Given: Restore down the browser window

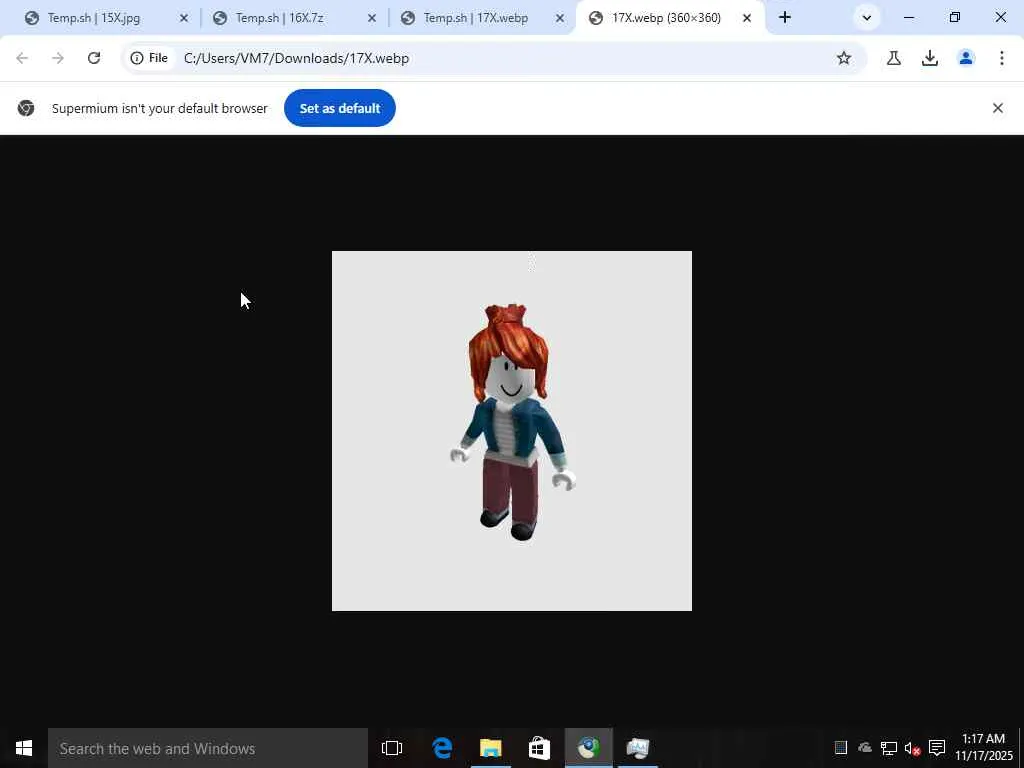Looking at the screenshot, I should tap(955, 18).
